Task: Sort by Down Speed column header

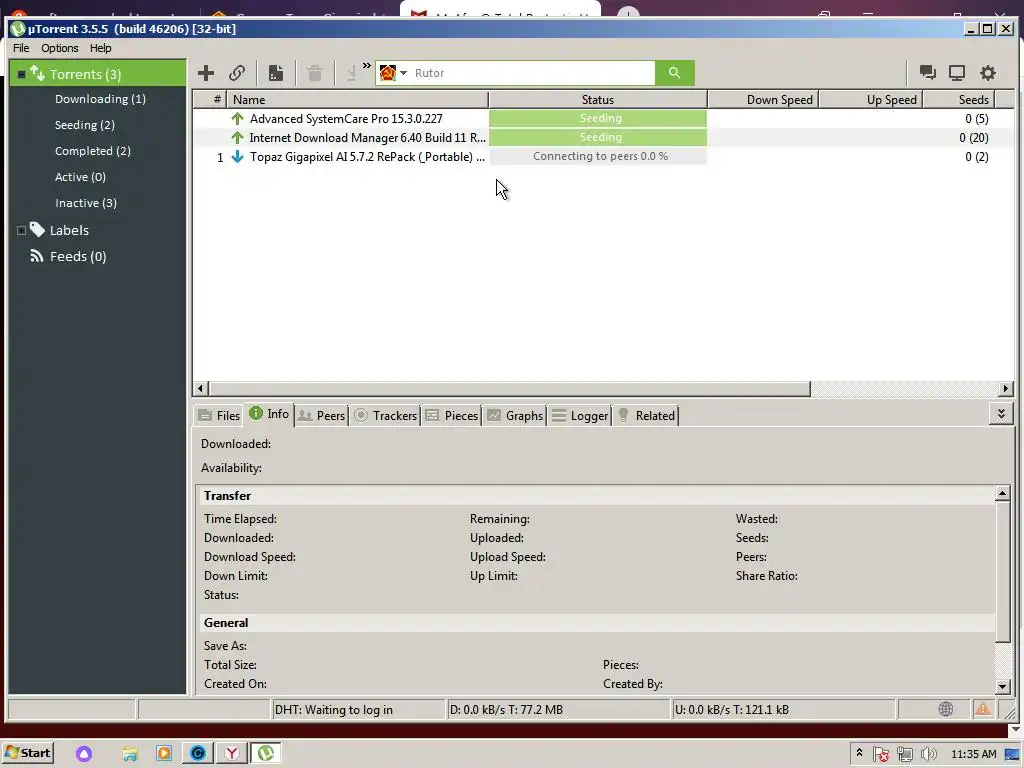Action: [763, 99]
